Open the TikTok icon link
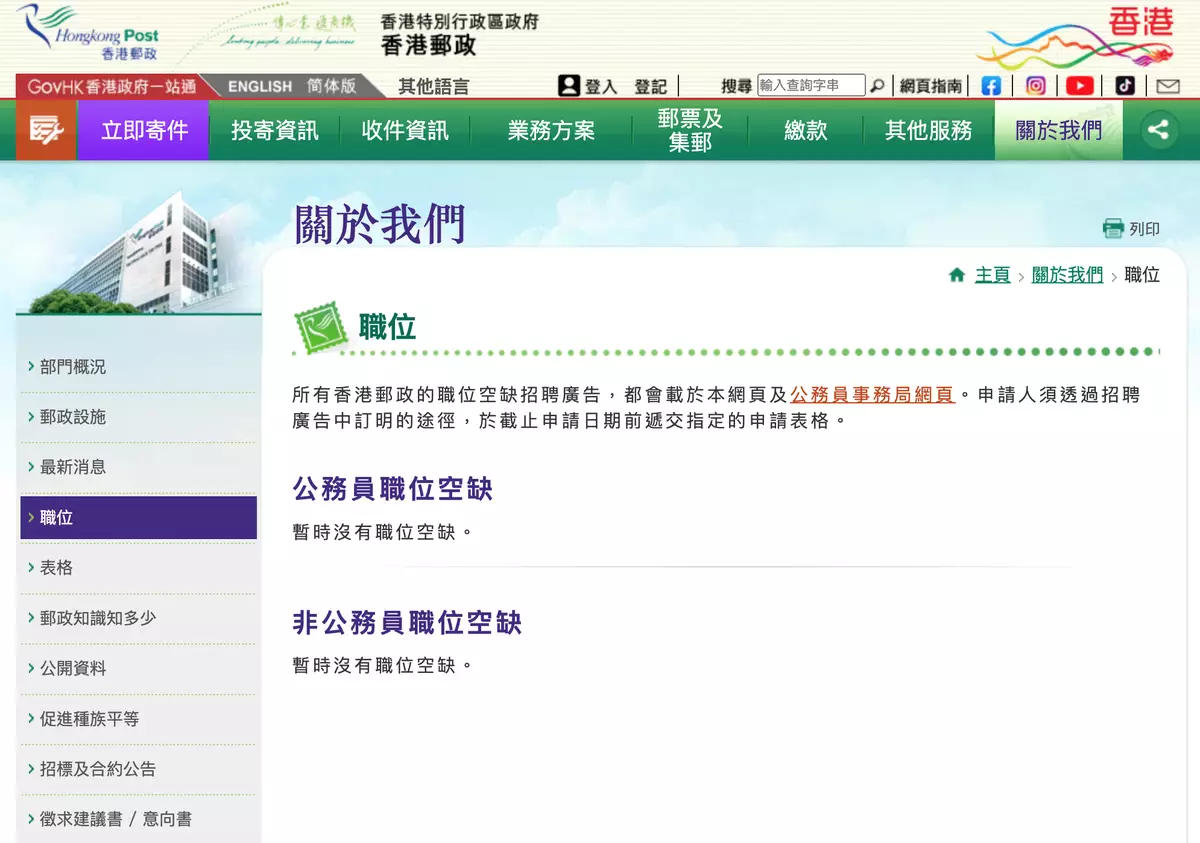1200x843 pixels. tap(1125, 86)
